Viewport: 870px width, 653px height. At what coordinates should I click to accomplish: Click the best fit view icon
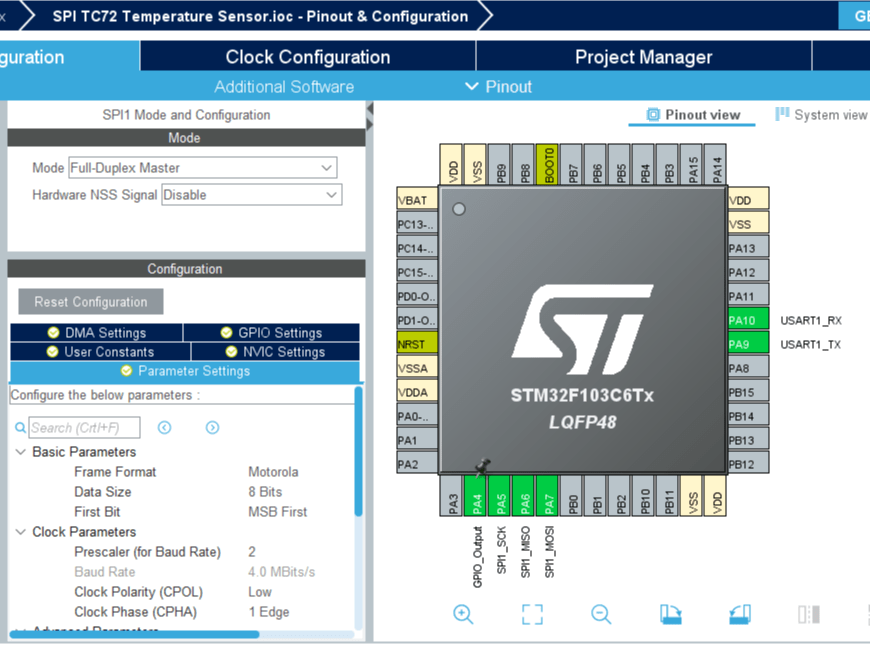(x=532, y=613)
